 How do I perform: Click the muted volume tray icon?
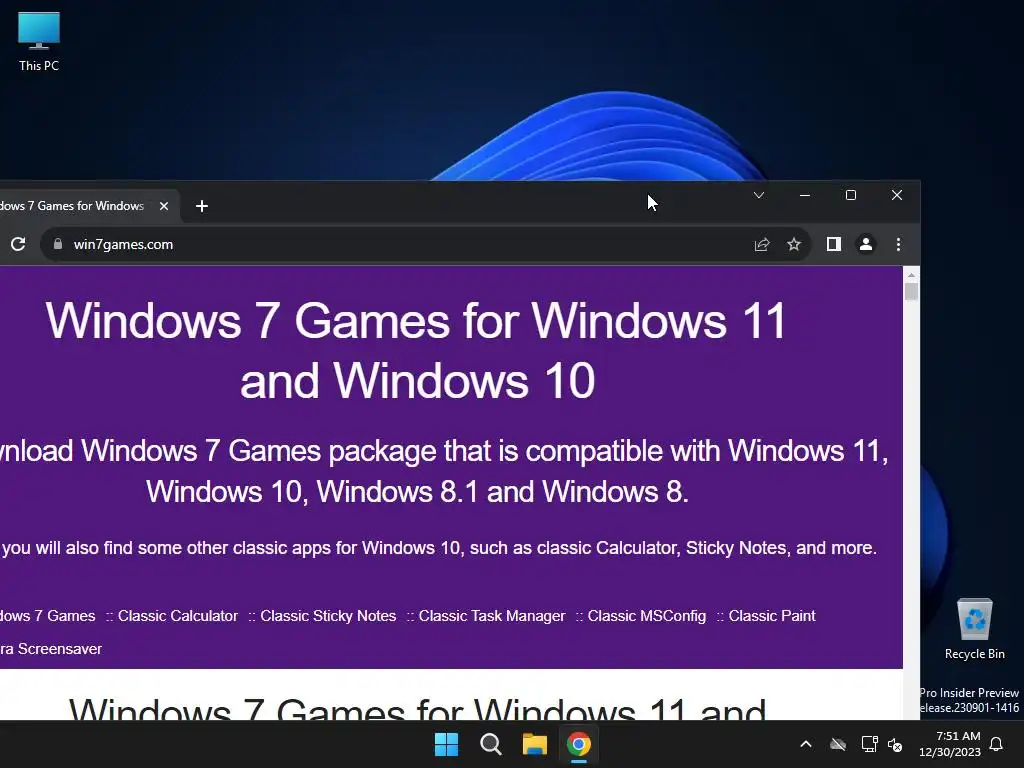pos(895,744)
